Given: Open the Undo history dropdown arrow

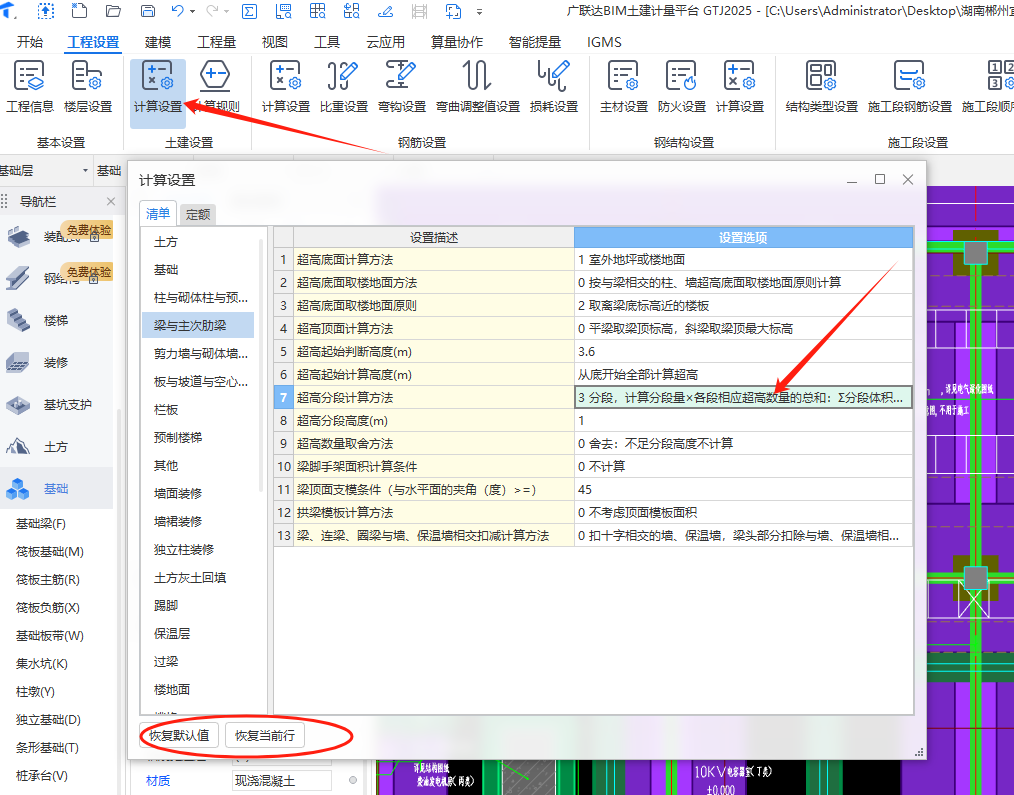Looking at the screenshot, I should pyautogui.click(x=192, y=12).
